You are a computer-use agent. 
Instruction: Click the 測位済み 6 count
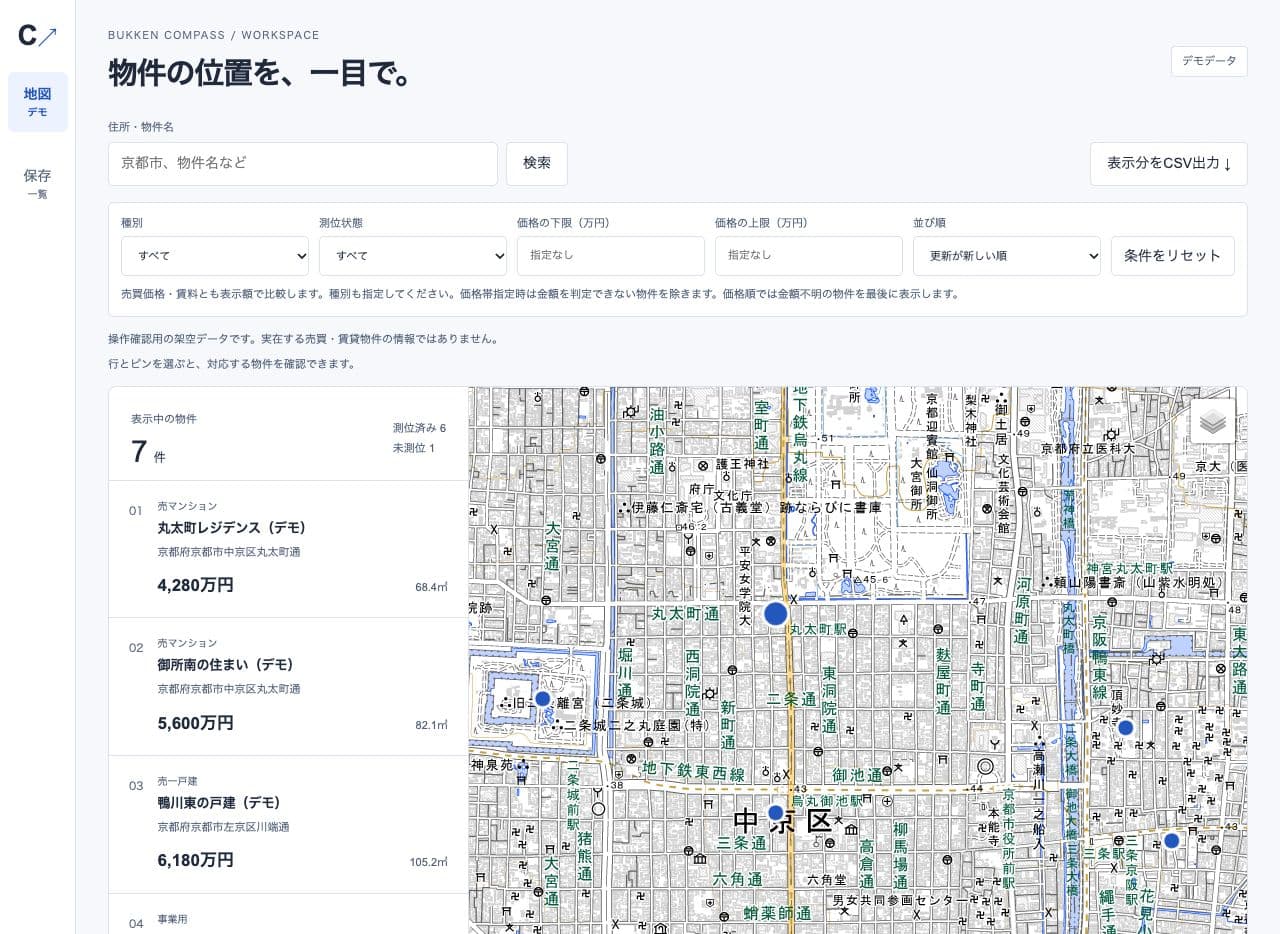419,428
